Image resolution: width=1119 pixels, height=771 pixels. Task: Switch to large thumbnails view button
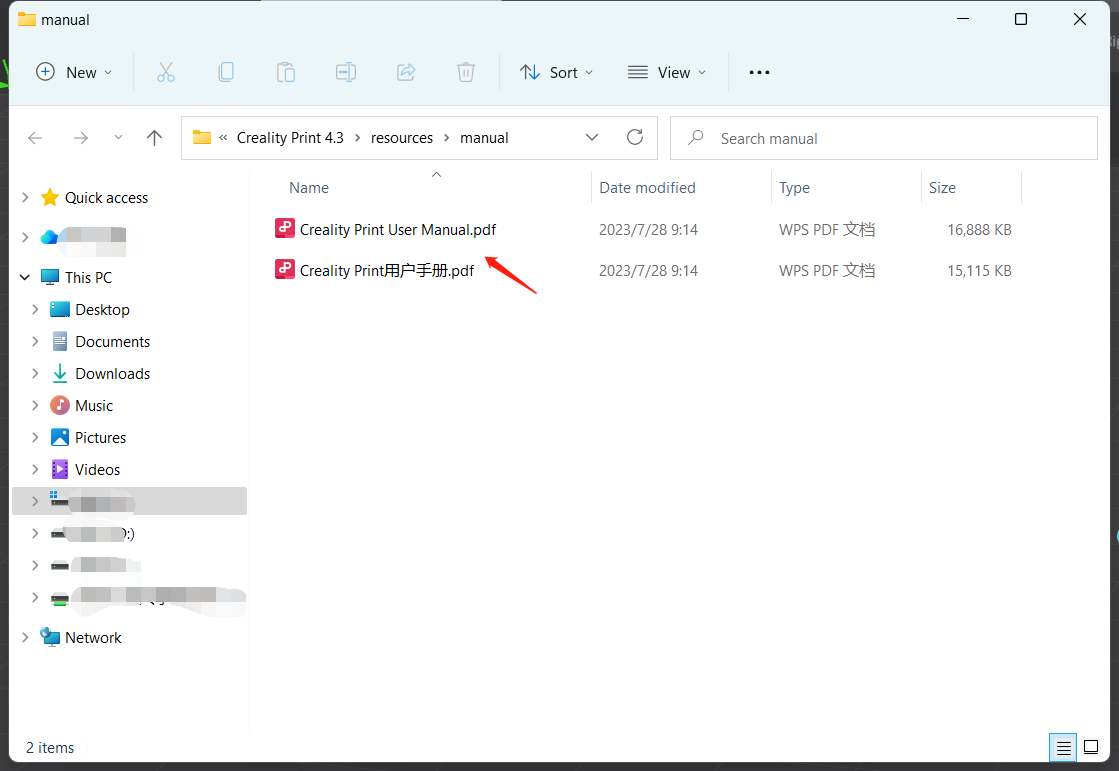pos(1091,747)
